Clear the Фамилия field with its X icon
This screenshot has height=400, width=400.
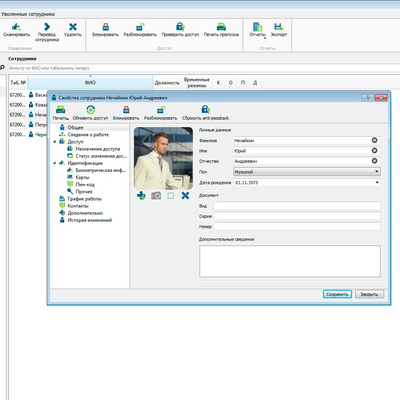point(374,140)
